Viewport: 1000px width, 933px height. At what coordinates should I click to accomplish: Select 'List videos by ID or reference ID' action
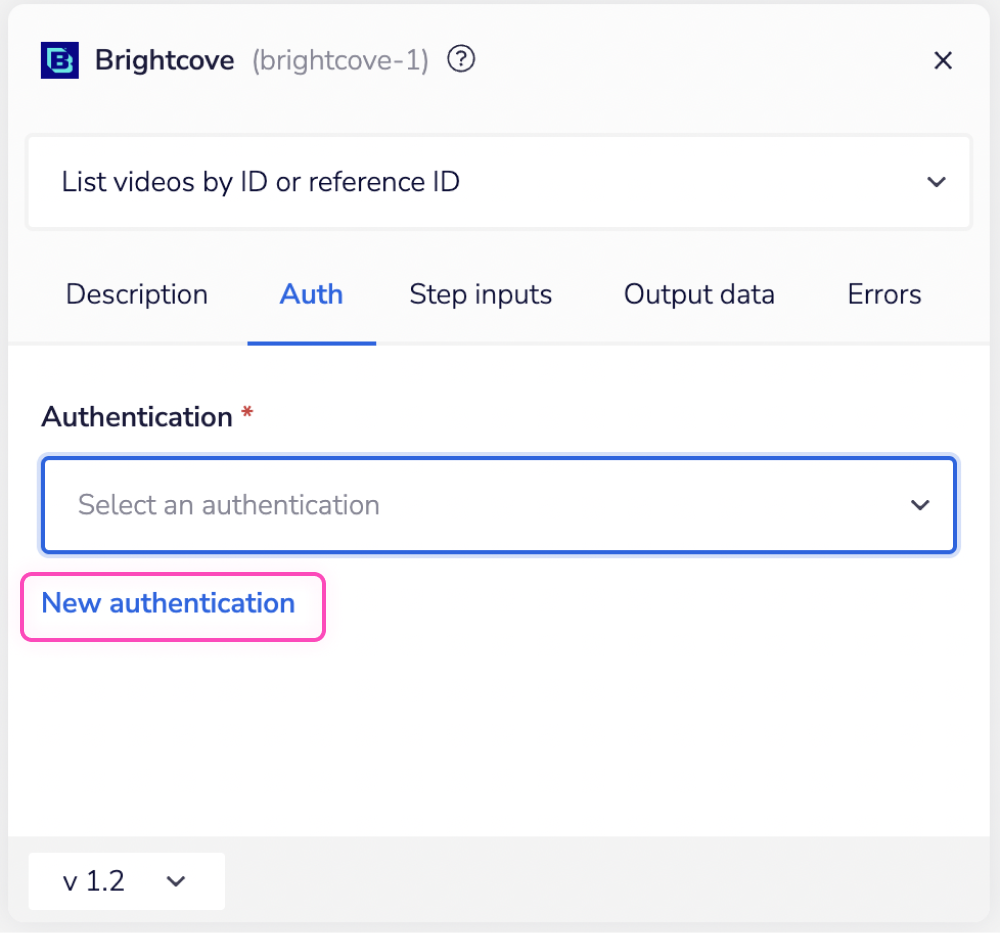click(x=260, y=182)
